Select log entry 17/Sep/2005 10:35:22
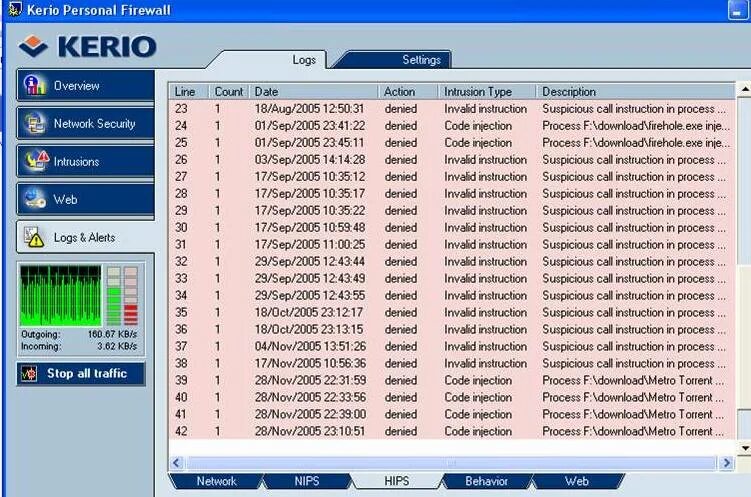Viewport: 751px width, 497px height. pos(452,211)
